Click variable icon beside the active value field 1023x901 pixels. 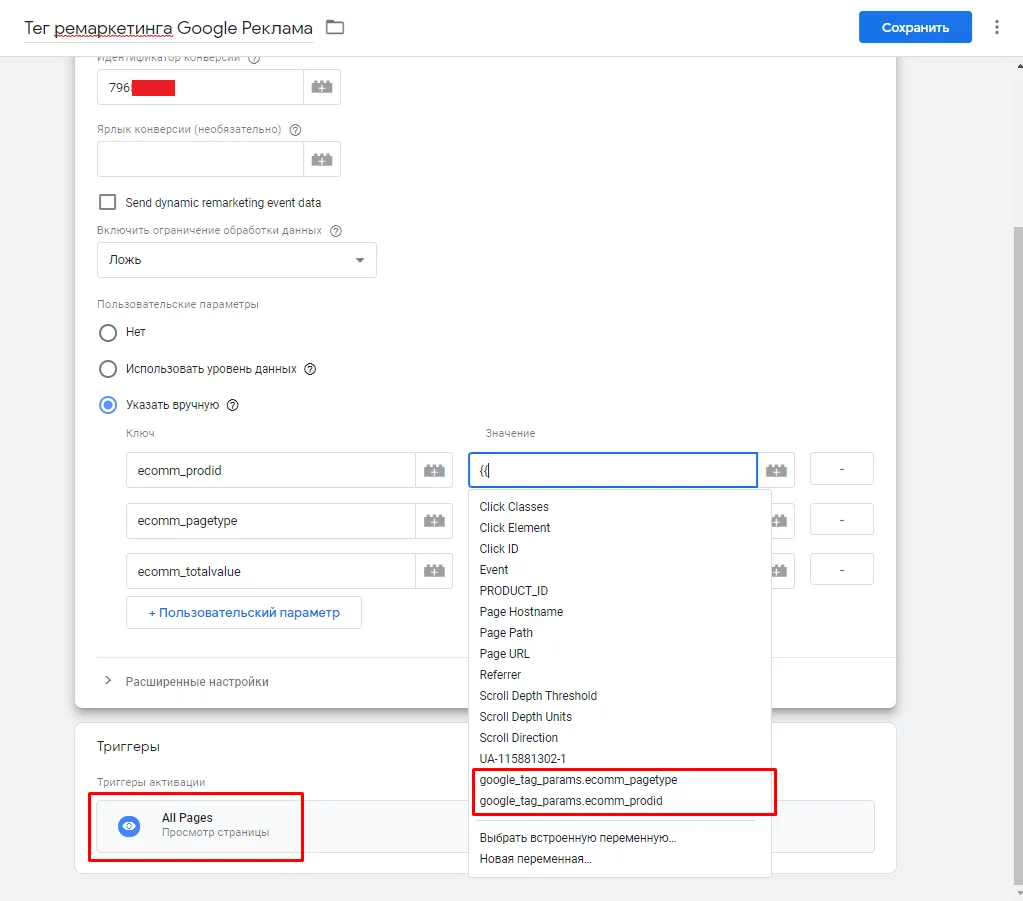pyautogui.click(x=776, y=470)
